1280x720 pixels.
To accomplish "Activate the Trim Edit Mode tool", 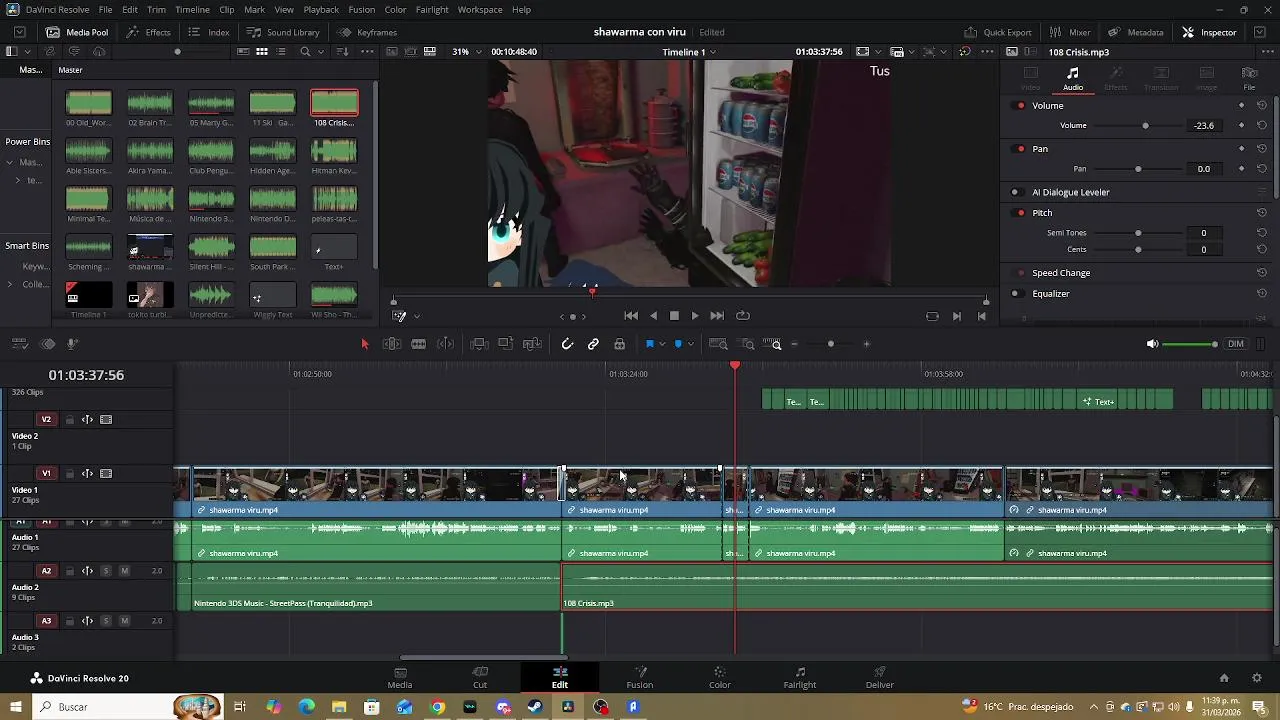I will click(392, 344).
